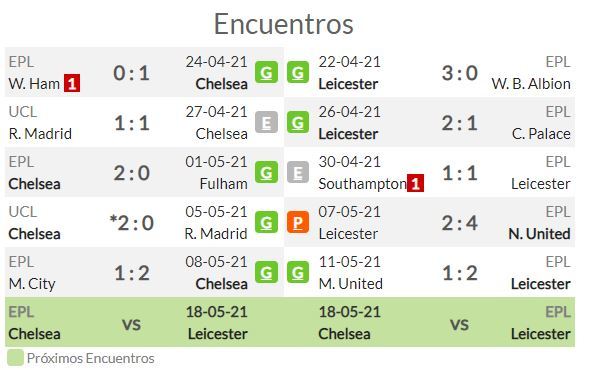Click the green G badge for 24-04-21 Chelsea
Viewport: 590px width, 370px height.
(266, 72)
